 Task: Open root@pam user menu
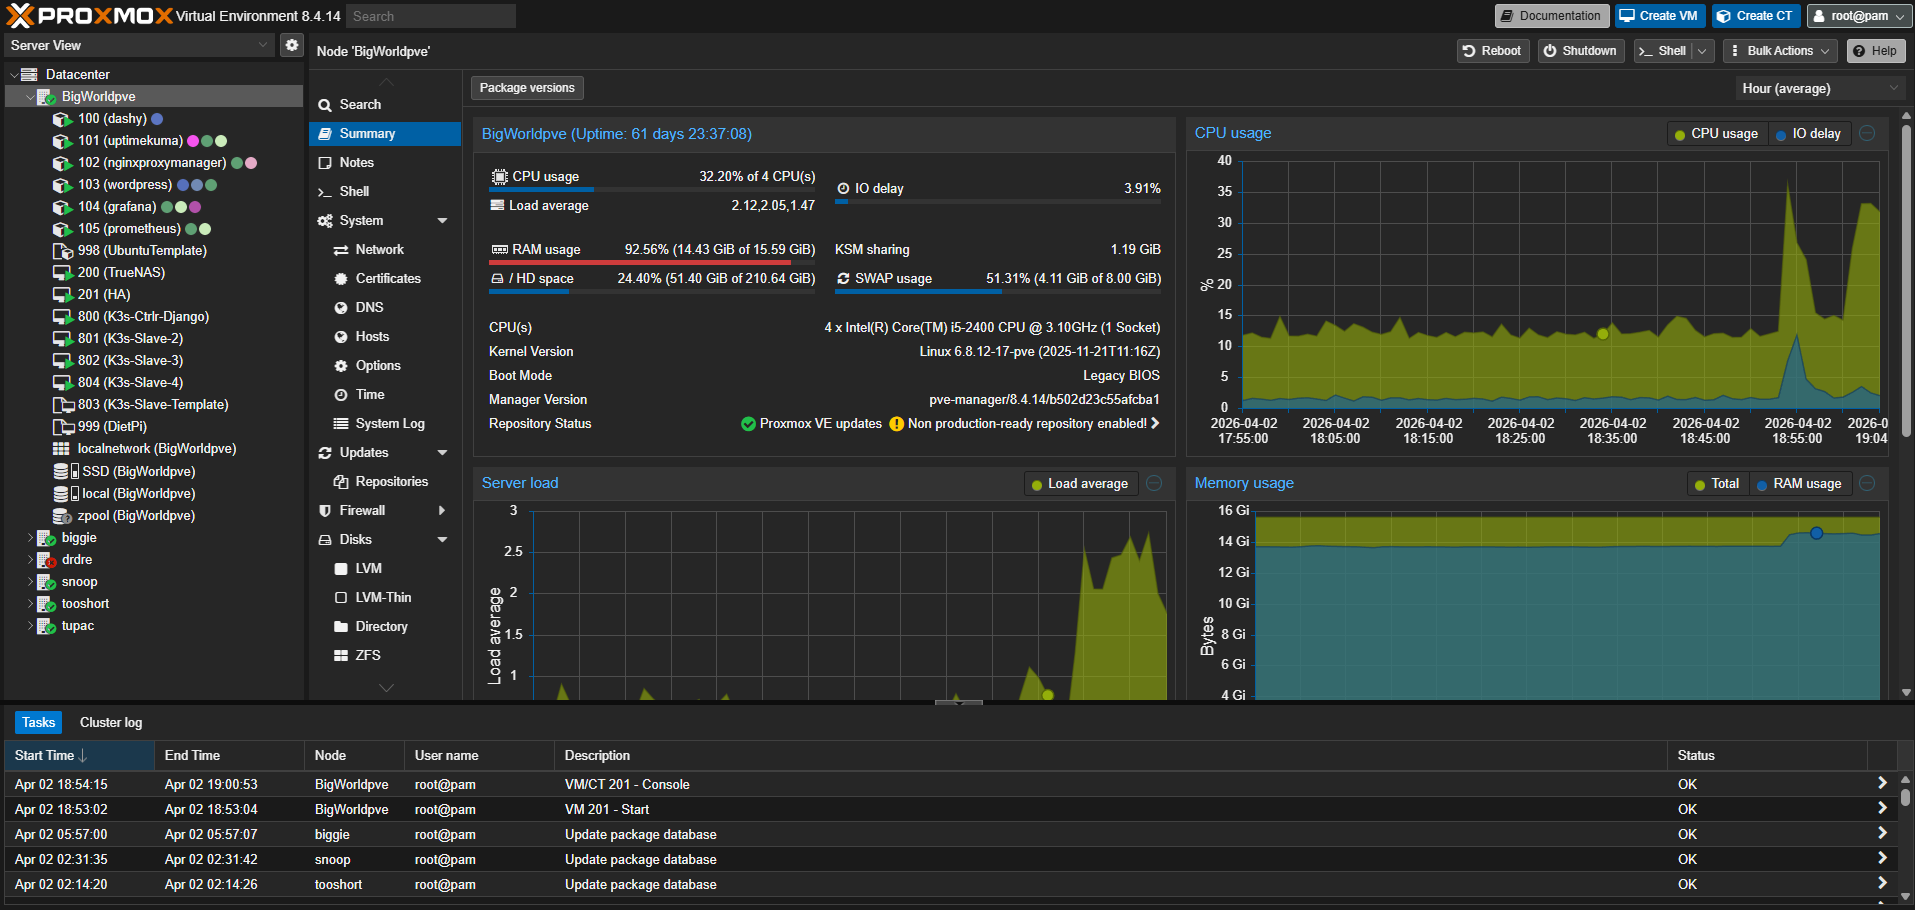coord(1859,16)
